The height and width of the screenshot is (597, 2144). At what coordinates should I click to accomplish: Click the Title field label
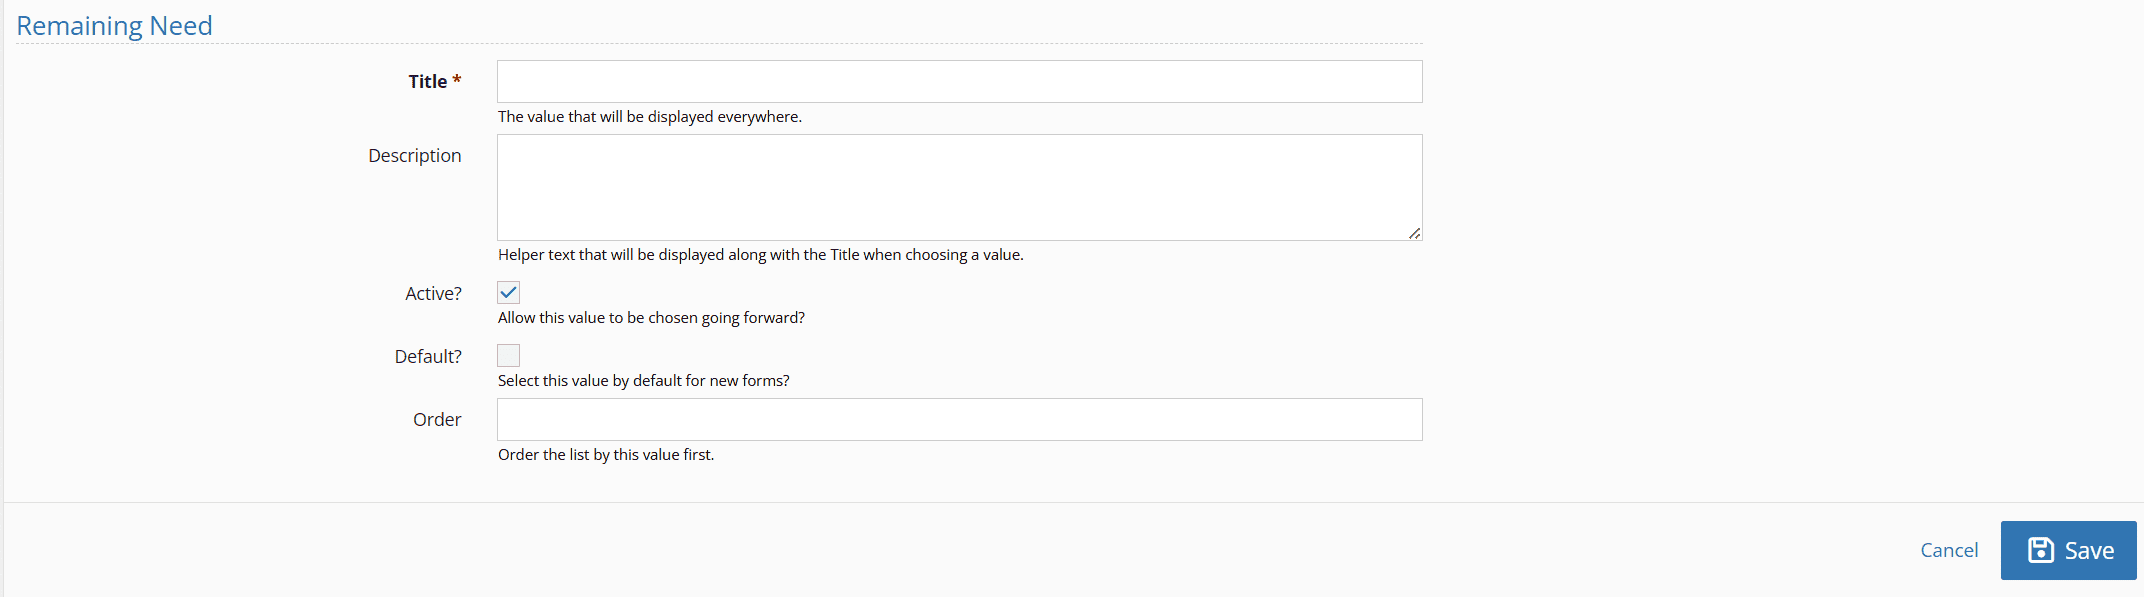(428, 81)
